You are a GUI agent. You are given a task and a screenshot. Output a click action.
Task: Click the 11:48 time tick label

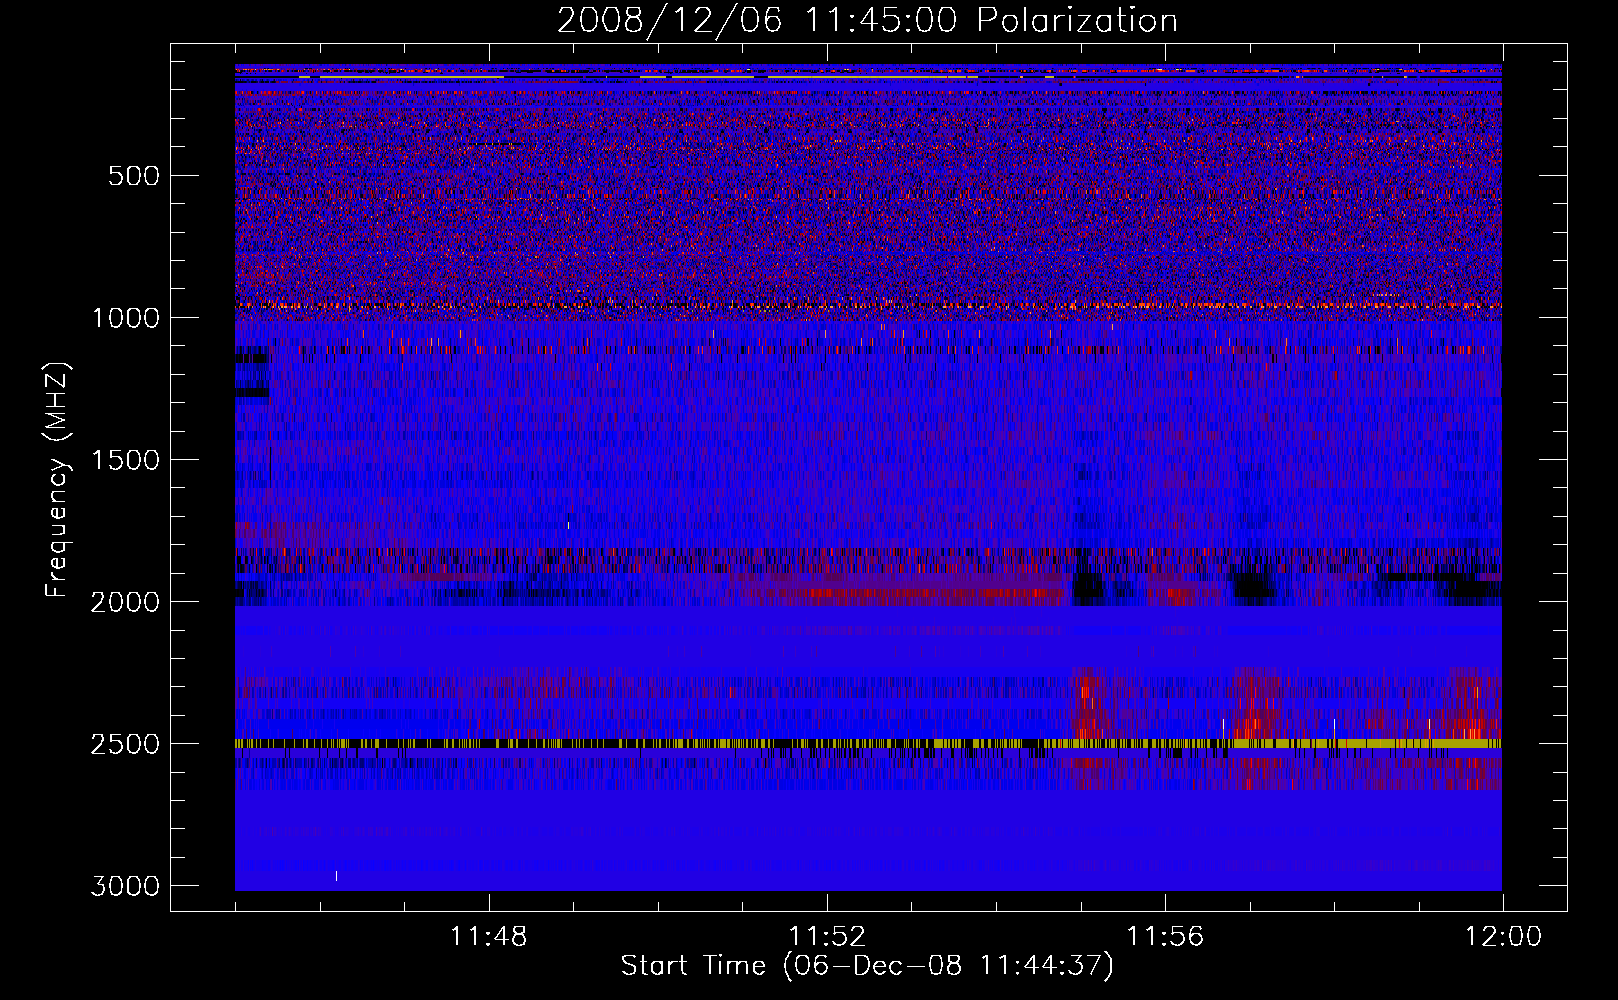489,937
